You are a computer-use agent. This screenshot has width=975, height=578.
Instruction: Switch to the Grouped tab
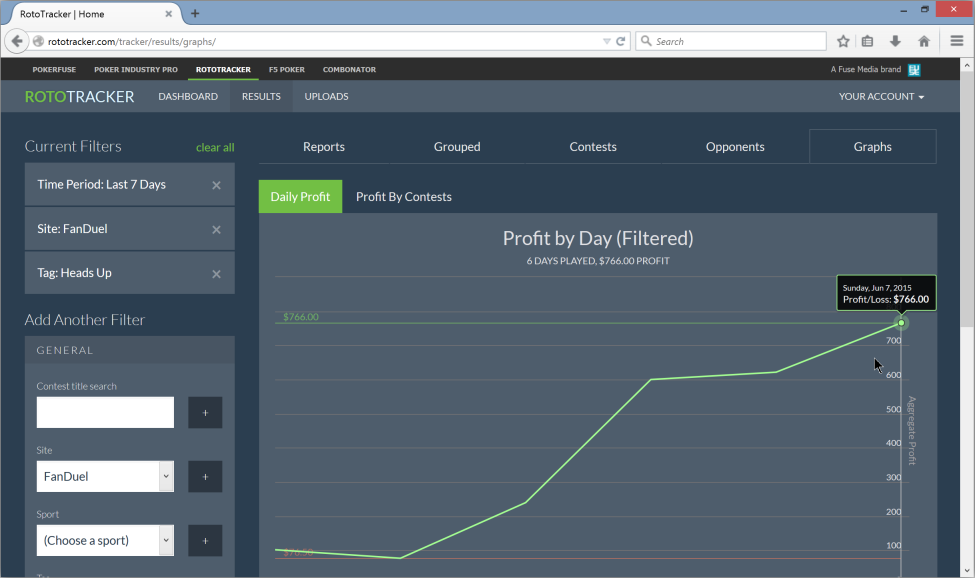pyautogui.click(x=457, y=147)
